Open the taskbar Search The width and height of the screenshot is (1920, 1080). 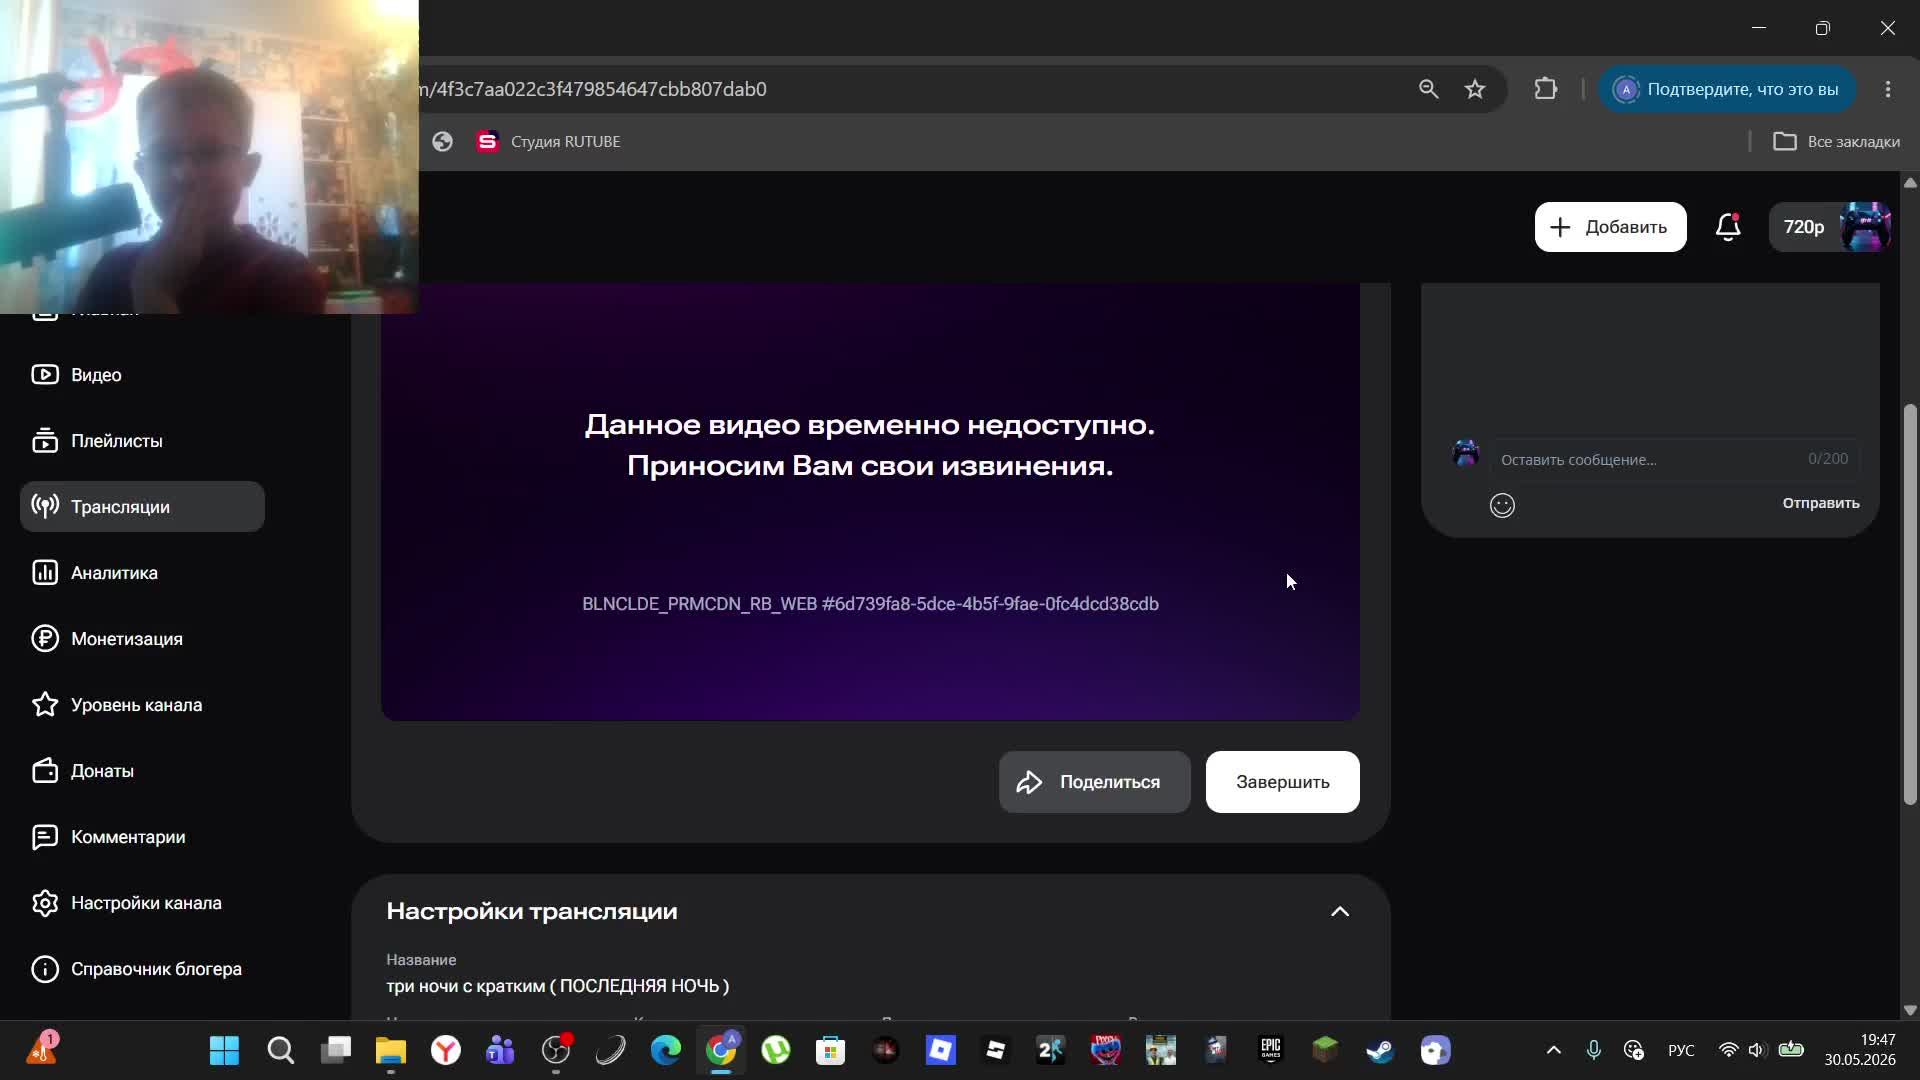(280, 1051)
